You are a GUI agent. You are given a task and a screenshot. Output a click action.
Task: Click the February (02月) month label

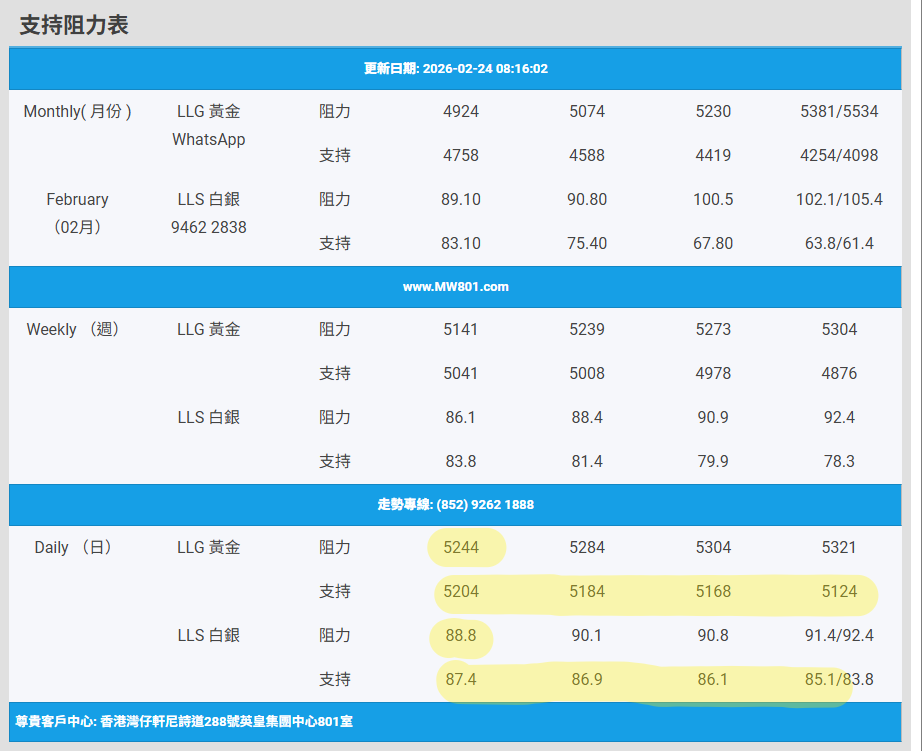(x=78, y=213)
